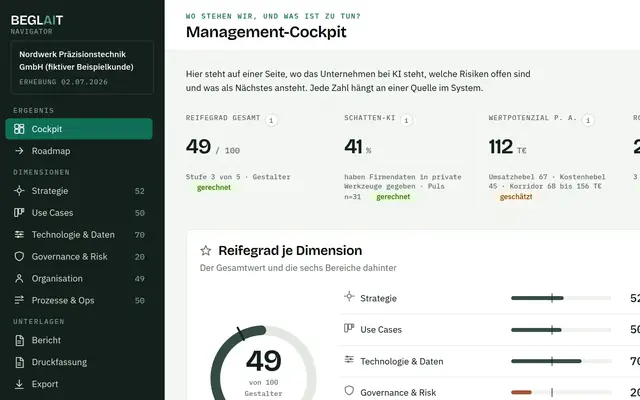Click Export in the sidebar
Viewport: 640px width, 400px height.
[79, 384]
